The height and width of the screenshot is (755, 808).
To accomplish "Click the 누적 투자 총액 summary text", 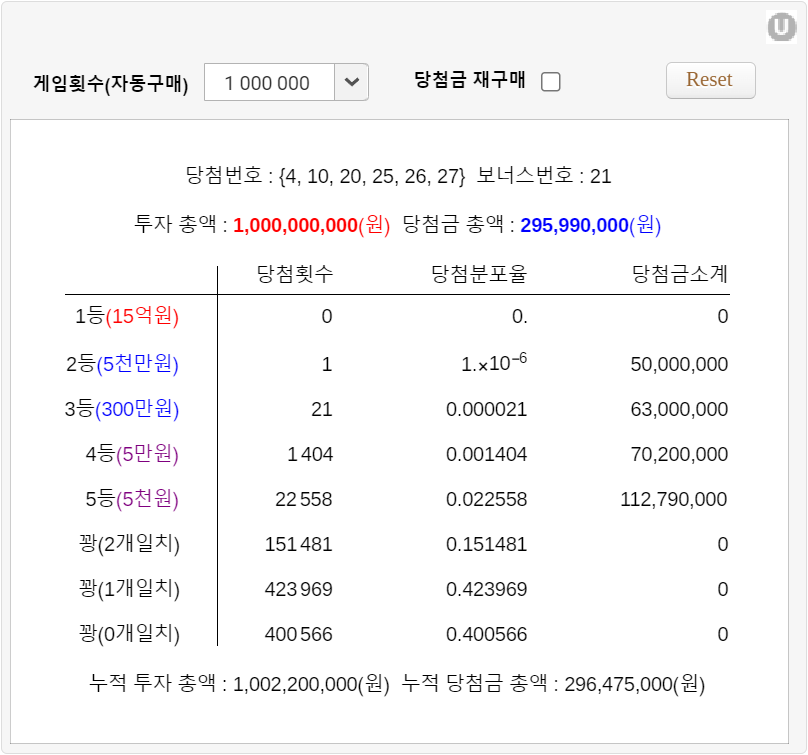I will click(239, 684).
